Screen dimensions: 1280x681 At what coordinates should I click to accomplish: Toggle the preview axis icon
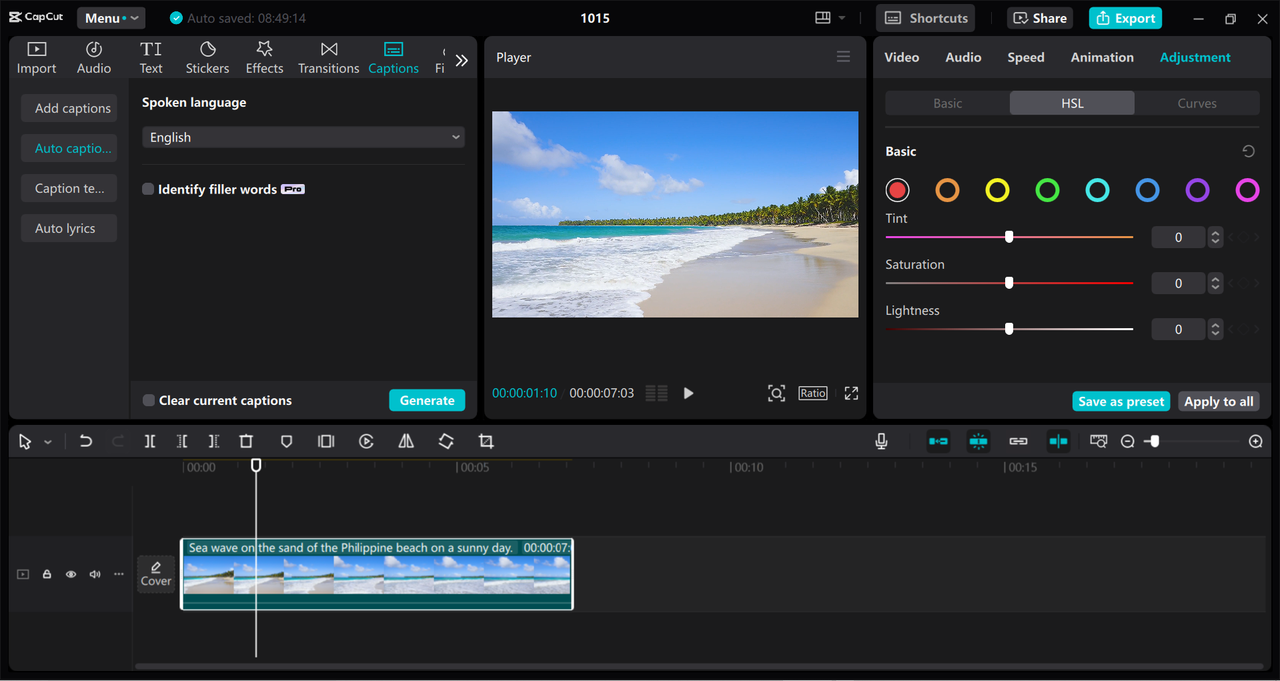pos(1058,441)
